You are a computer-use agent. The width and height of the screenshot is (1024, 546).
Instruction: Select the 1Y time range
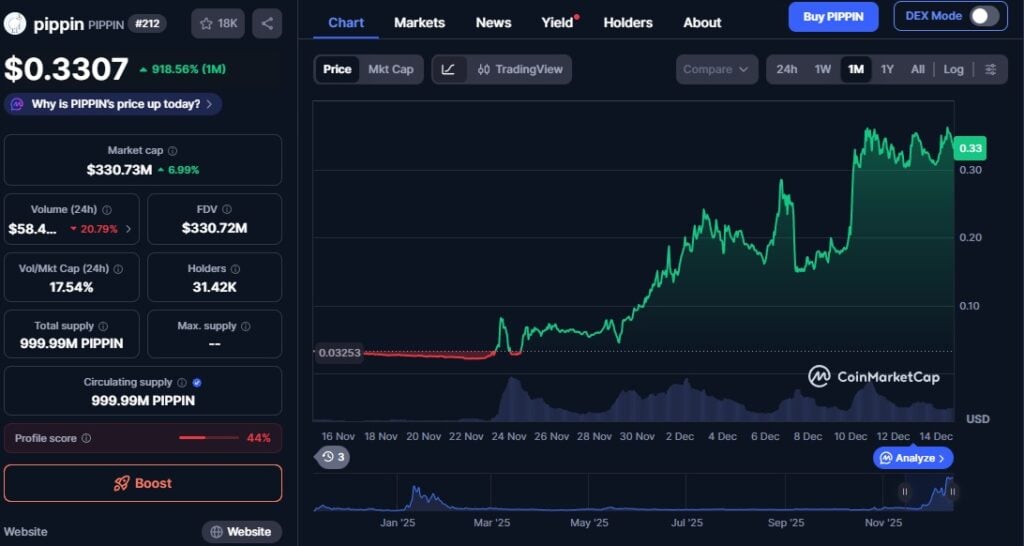coord(887,69)
